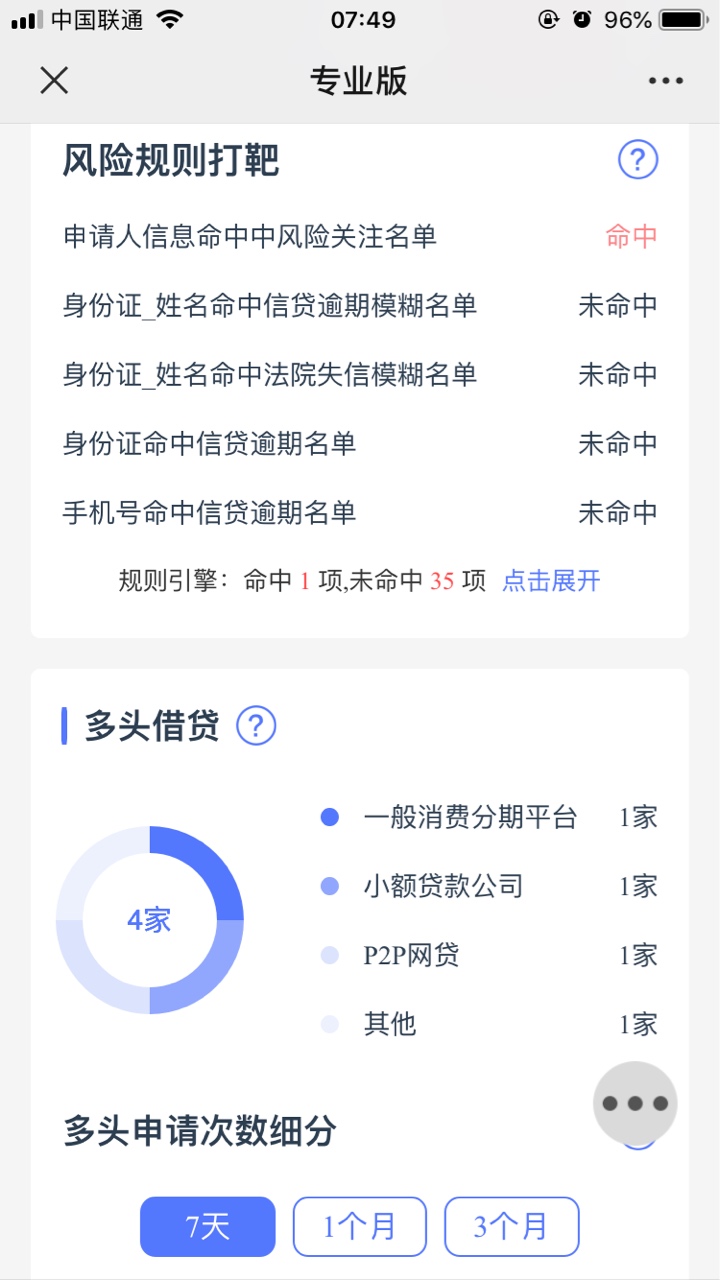Tap the red 命中 result status
720x1280 pixels.
632,237
